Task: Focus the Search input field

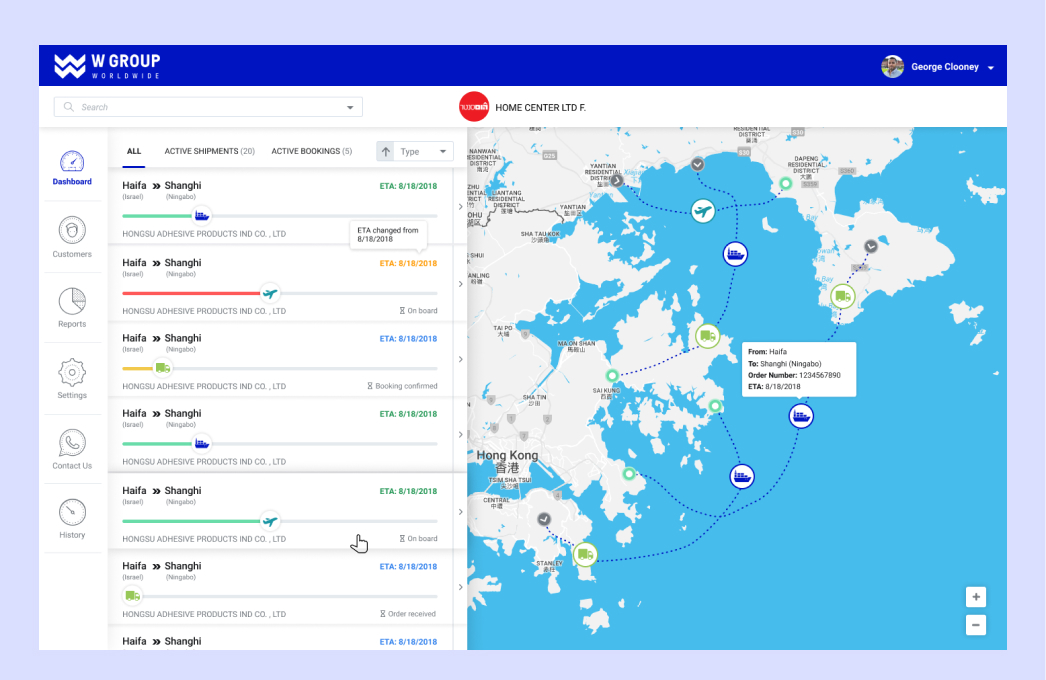Action: click(208, 107)
